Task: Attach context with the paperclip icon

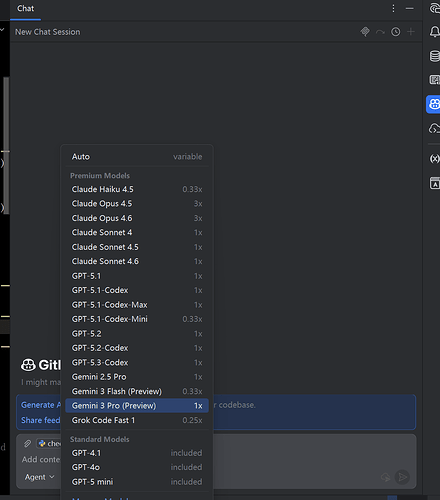Action: pos(27,443)
